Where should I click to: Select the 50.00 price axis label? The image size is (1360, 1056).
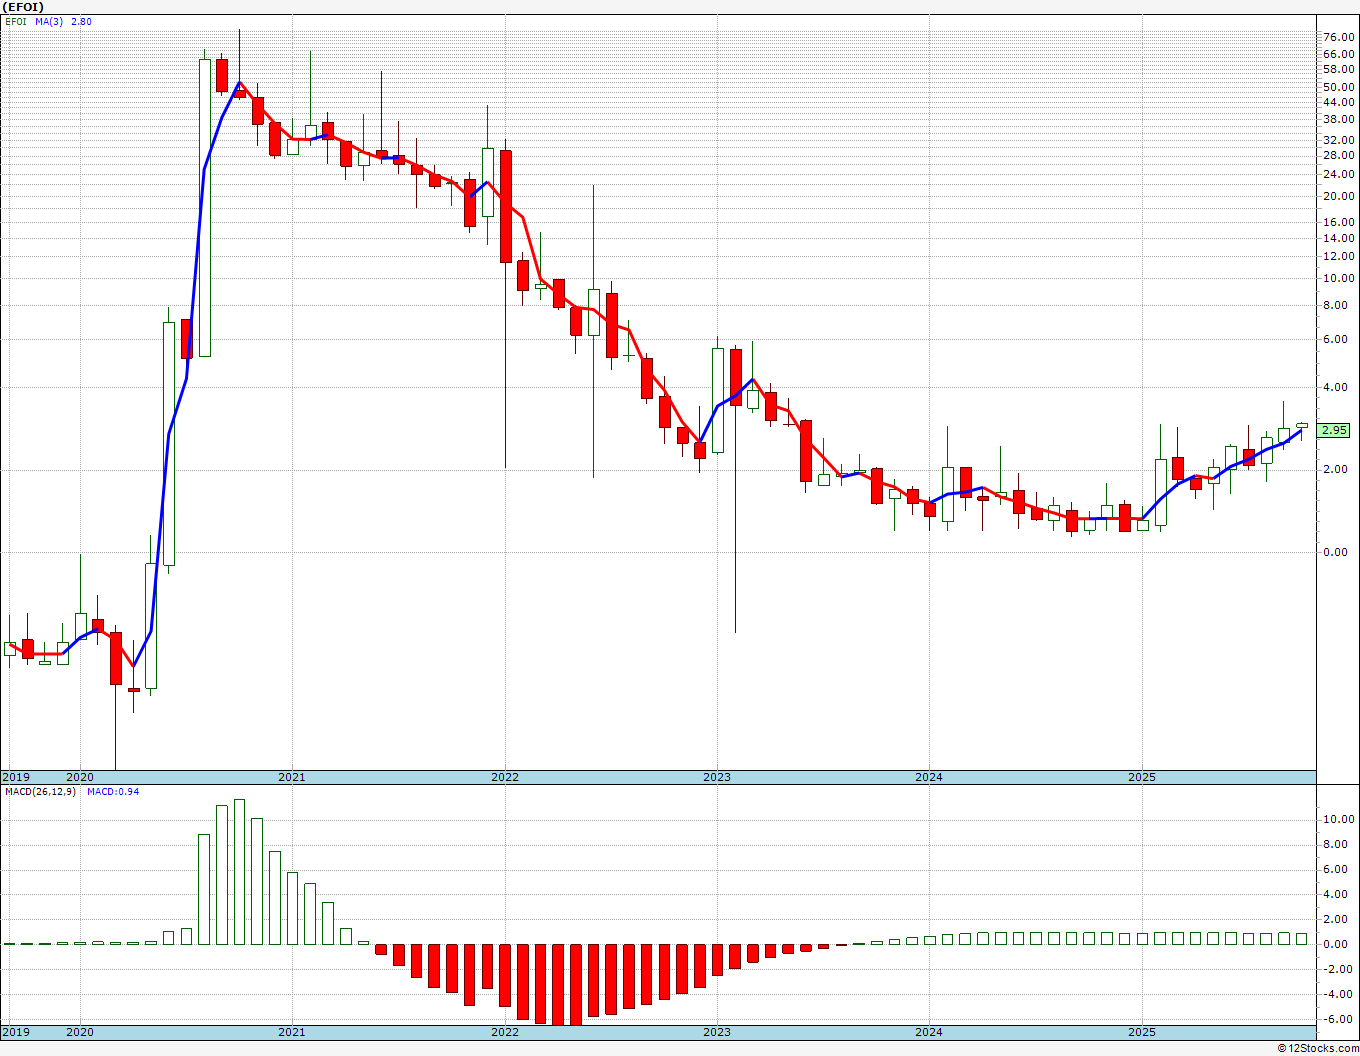point(1338,87)
